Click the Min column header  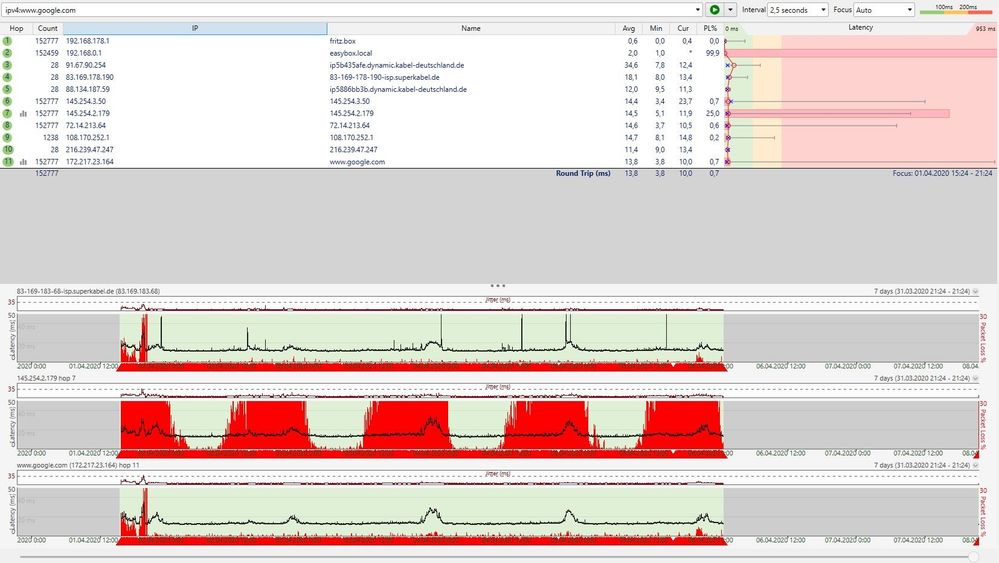pyautogui.click(x=656, y=28)
